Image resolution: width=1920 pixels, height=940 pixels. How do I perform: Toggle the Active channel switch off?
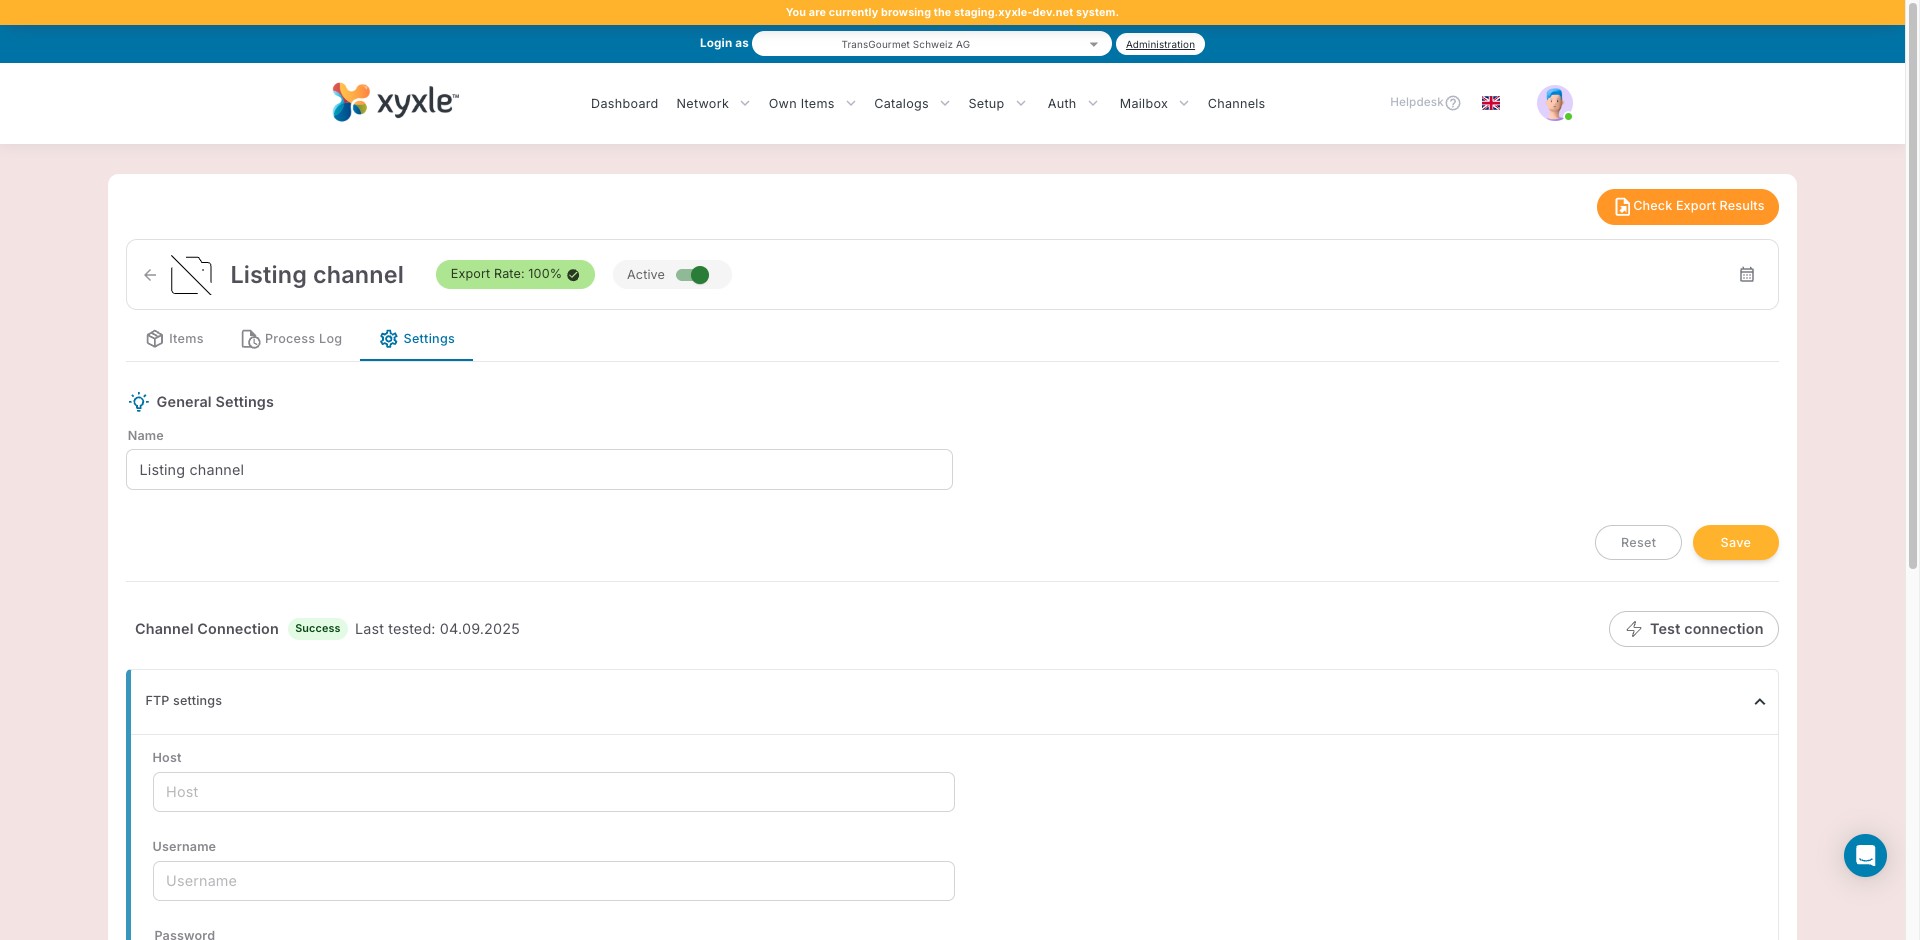pos(692,275)
